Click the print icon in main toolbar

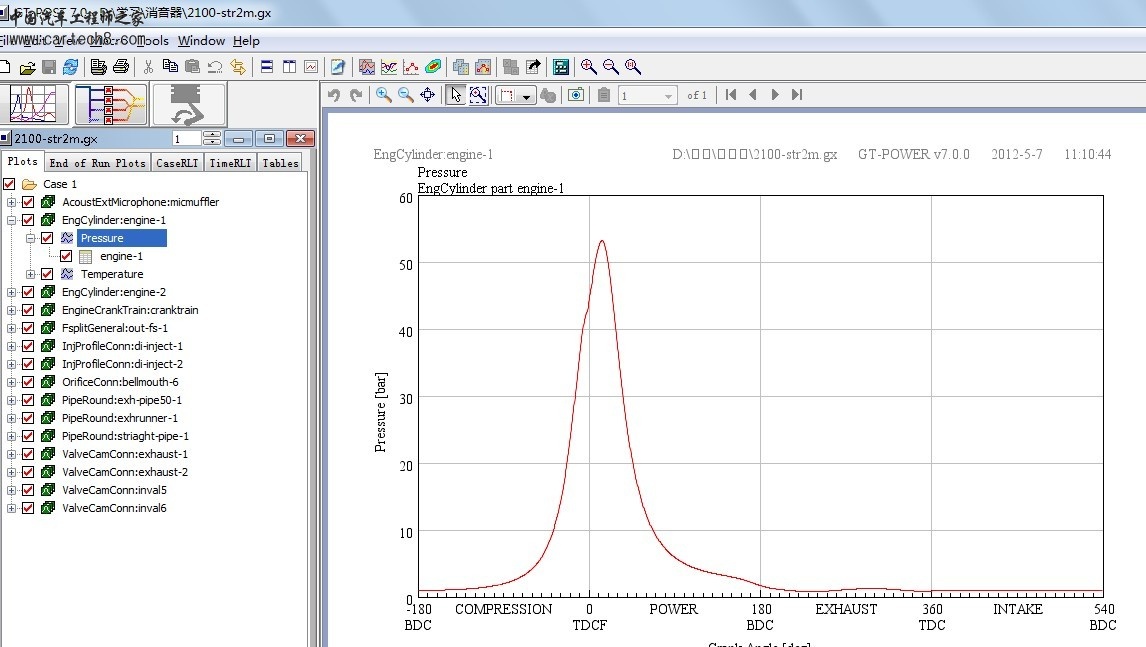tap(121, 67)
